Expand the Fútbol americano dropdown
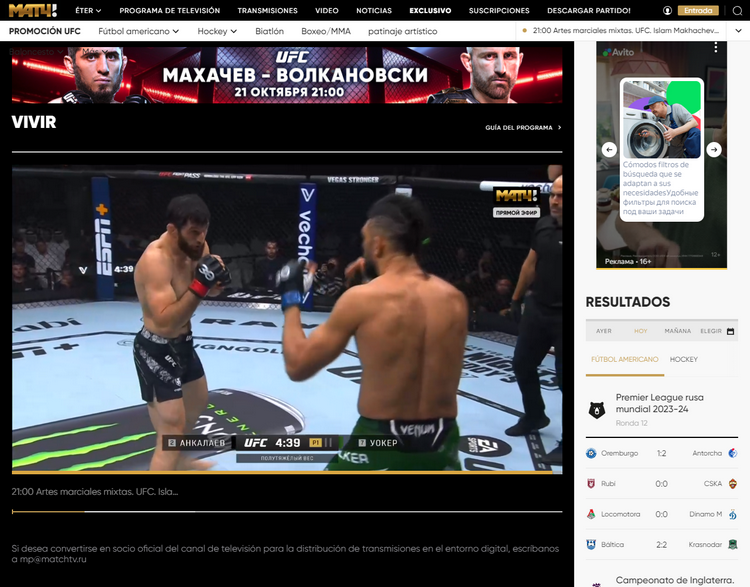The height and width of the screenshot is (587, 750). pos(138,31)
